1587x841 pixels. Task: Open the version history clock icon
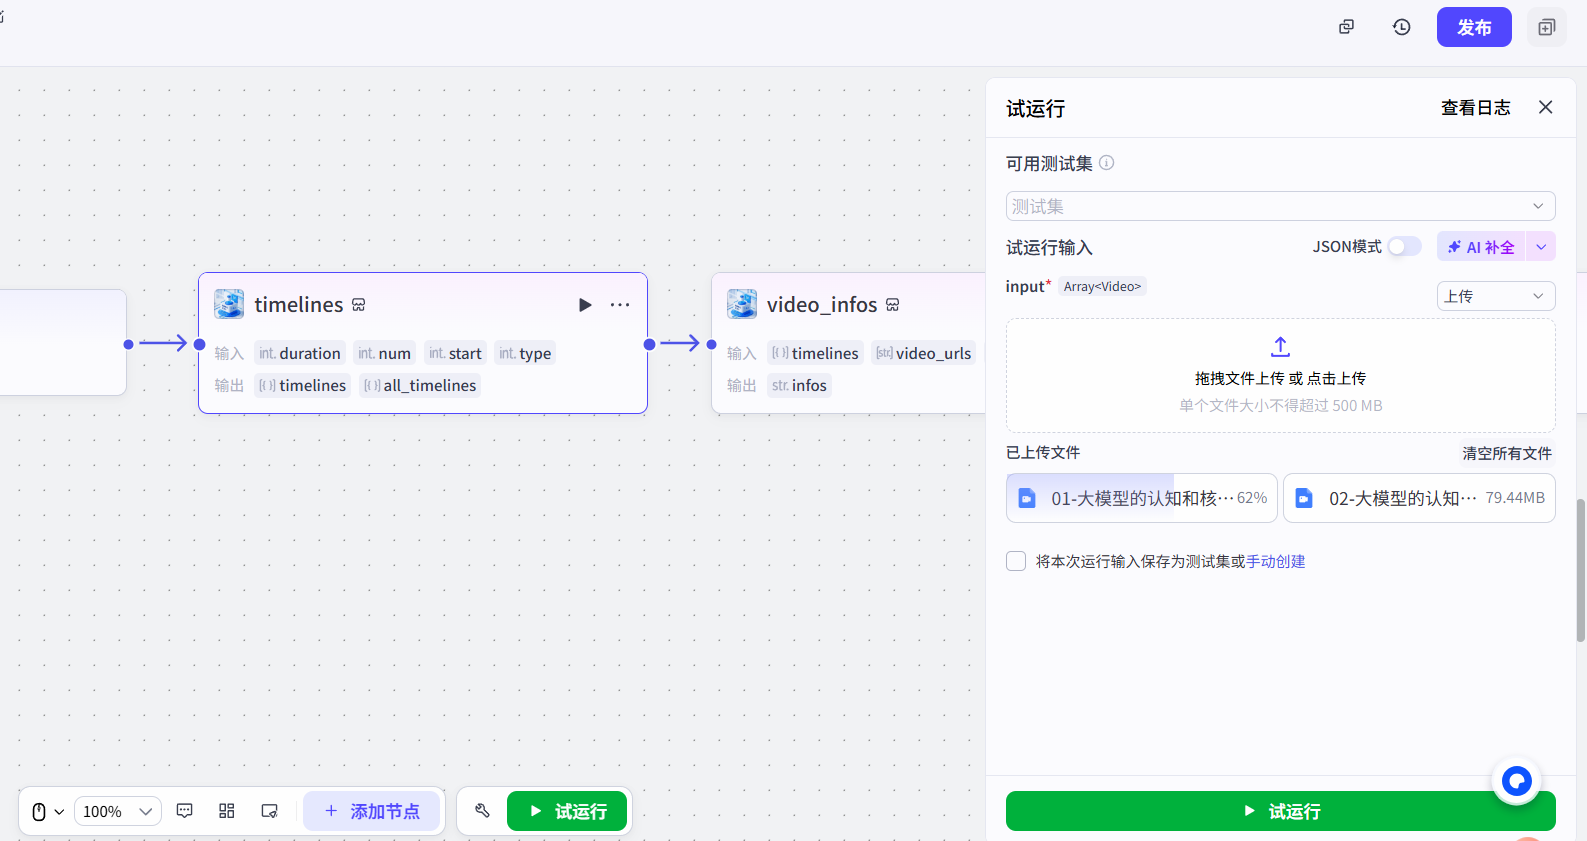[x=1401, y=27]
